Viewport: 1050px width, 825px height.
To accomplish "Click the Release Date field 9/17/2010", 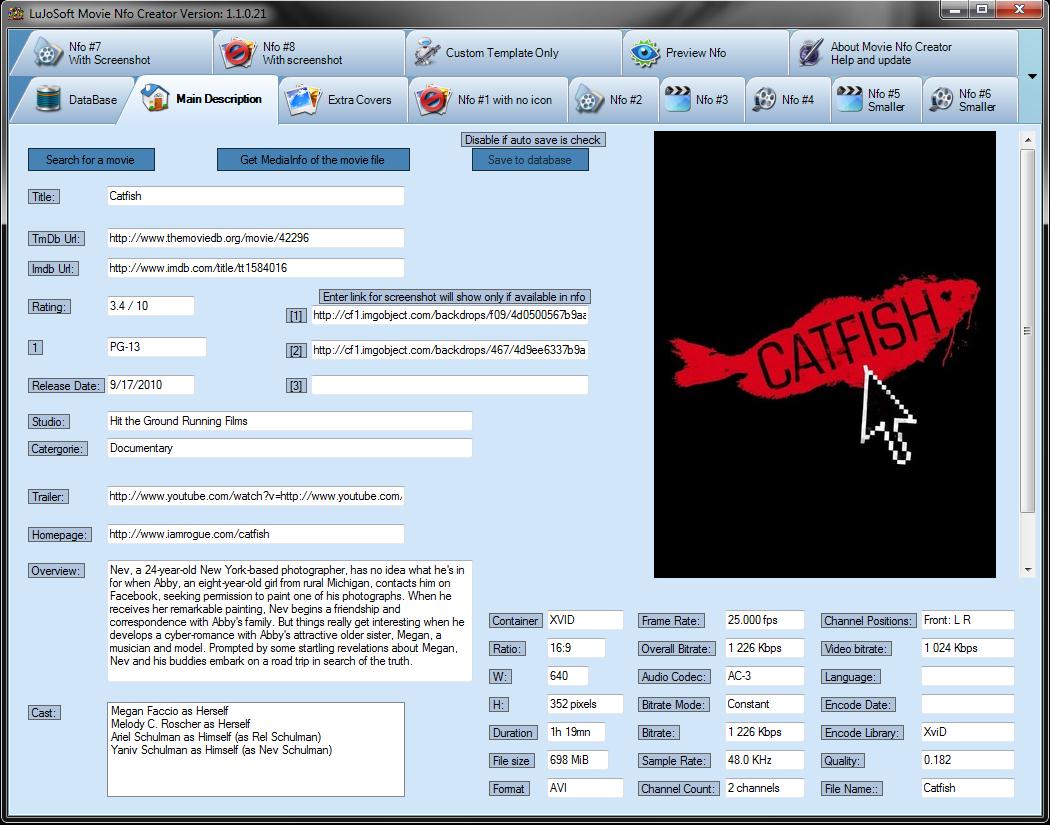I will click(x=151, y=385).
